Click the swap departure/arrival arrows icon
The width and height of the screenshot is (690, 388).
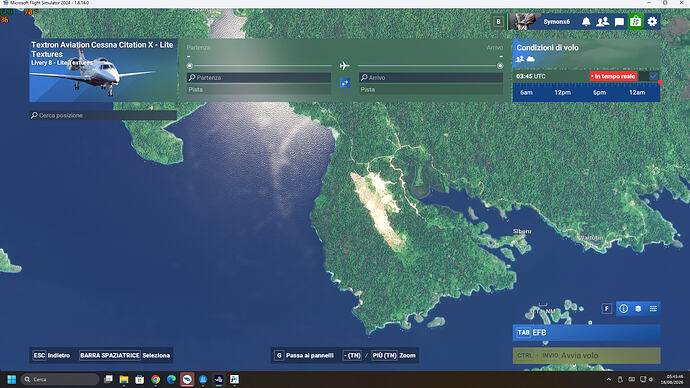[345, 83]
